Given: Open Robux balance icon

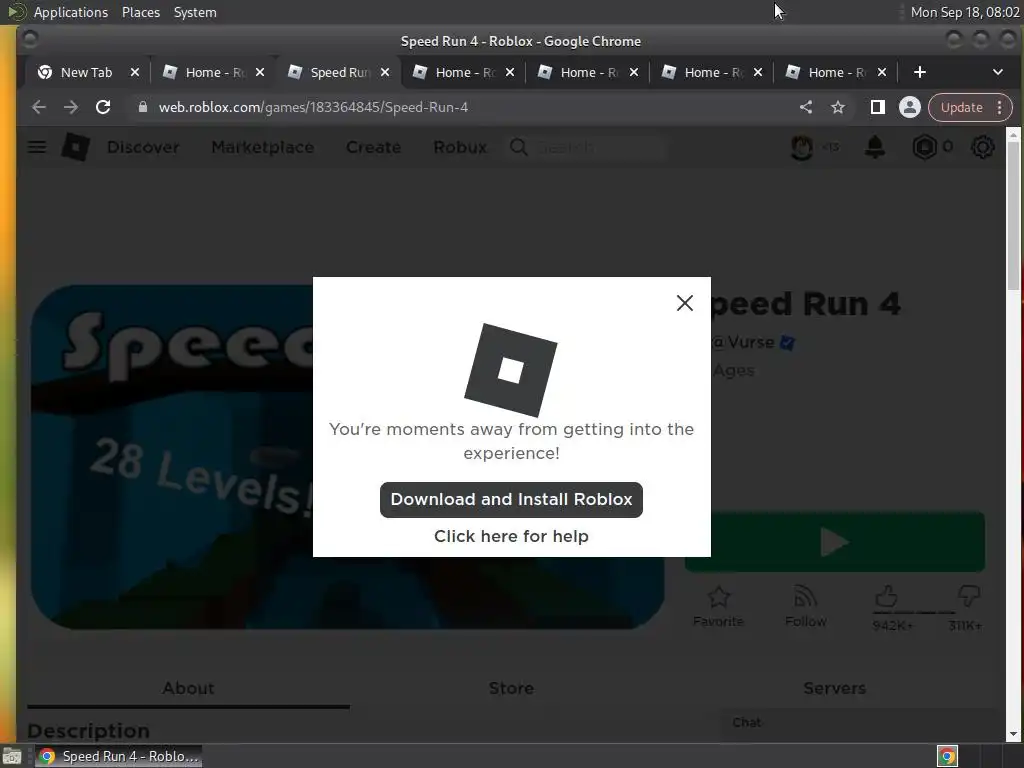Looking at the screenshot, I should click(x=925, y=147).
